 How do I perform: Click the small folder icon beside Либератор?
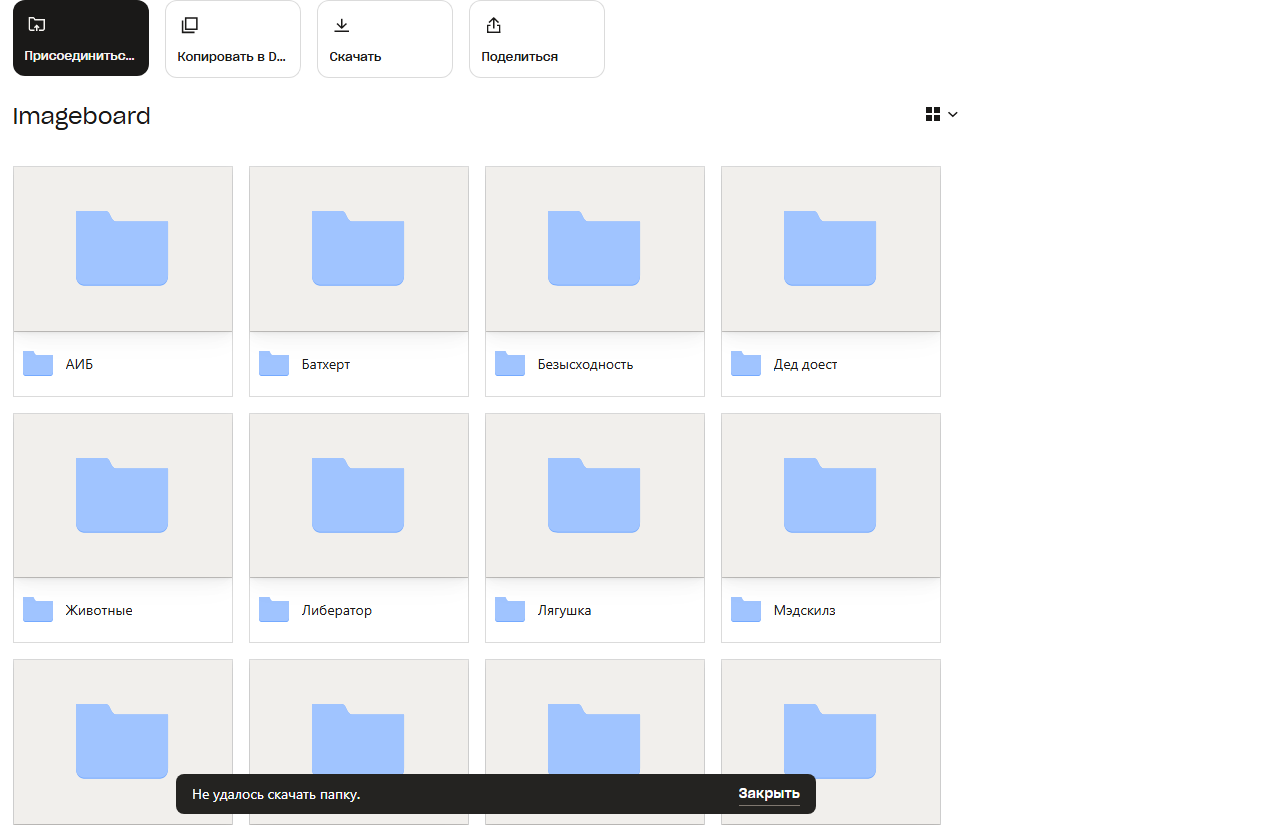pos(274,610)
